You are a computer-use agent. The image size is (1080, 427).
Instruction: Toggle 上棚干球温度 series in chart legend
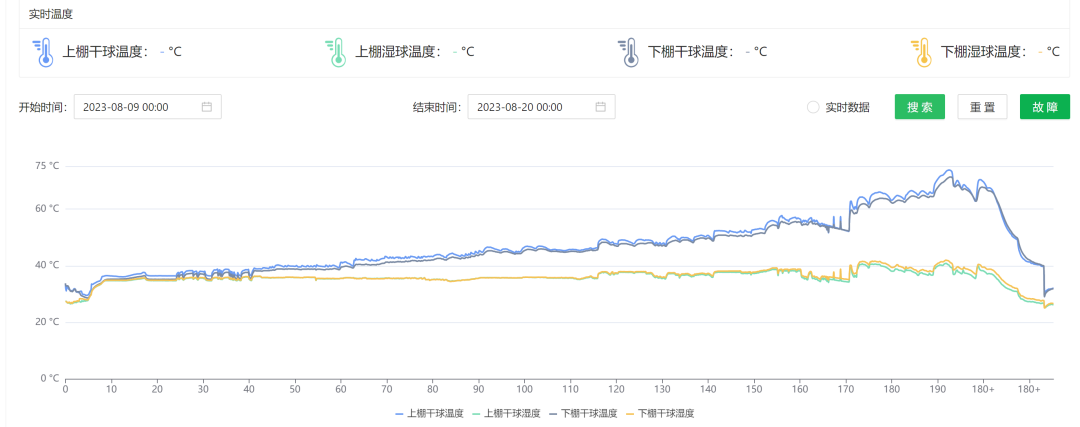click(x=429, y=413)
